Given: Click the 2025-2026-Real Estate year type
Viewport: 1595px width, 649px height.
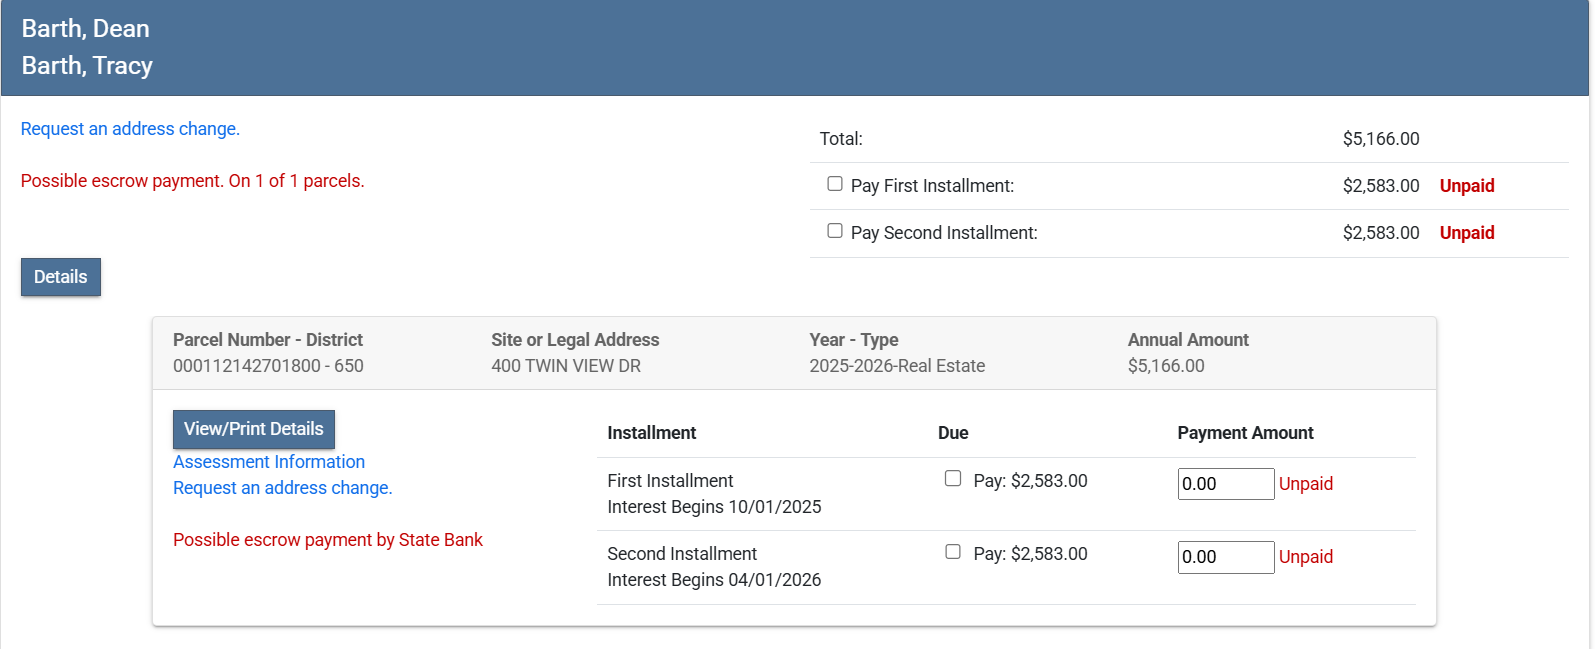Looking at the screenshot, I should point(897,366).
